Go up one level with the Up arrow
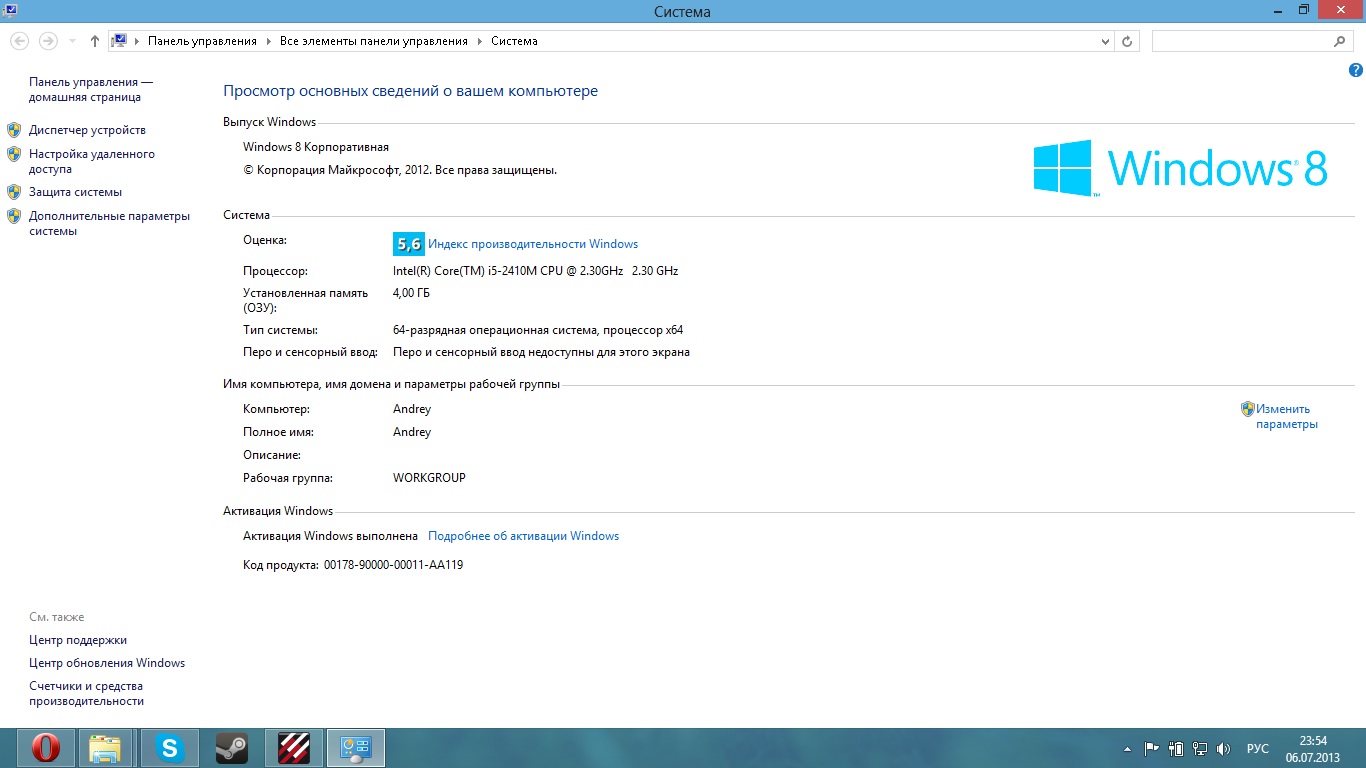This screenshot has width=1366, height=768. pos(95,41)
